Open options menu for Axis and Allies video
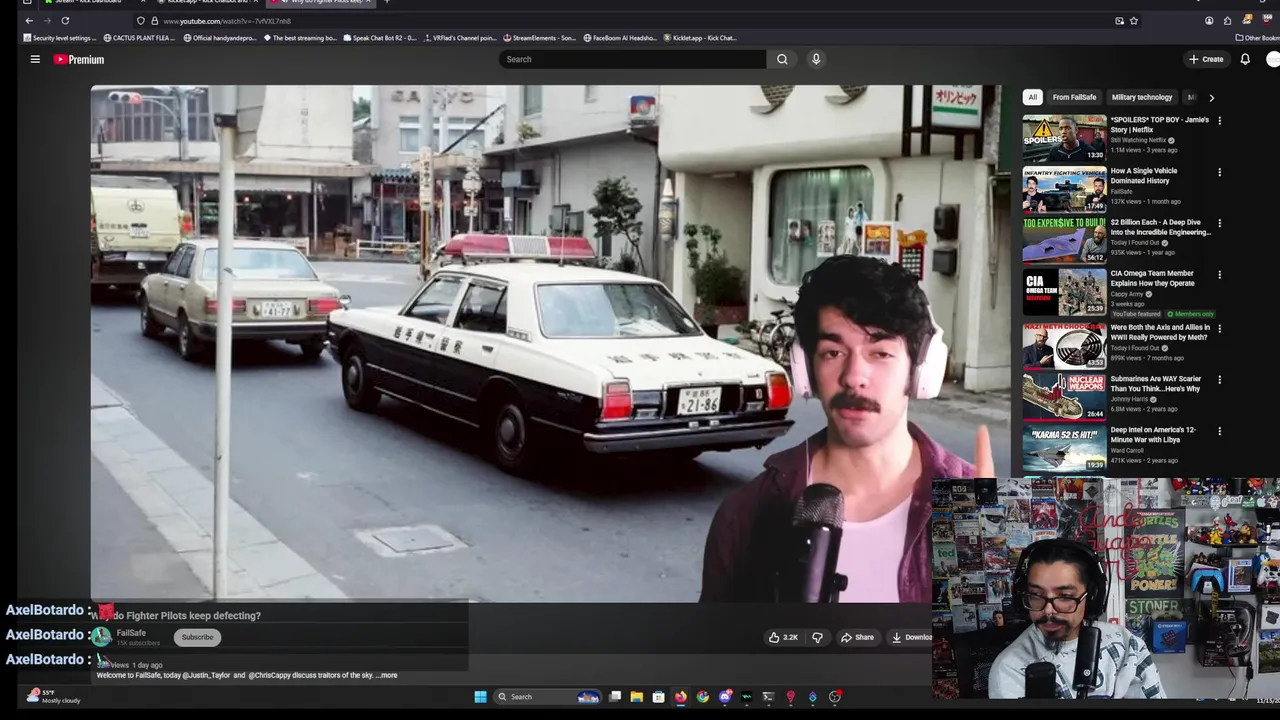1280x720 pixels. (1219, 329)
